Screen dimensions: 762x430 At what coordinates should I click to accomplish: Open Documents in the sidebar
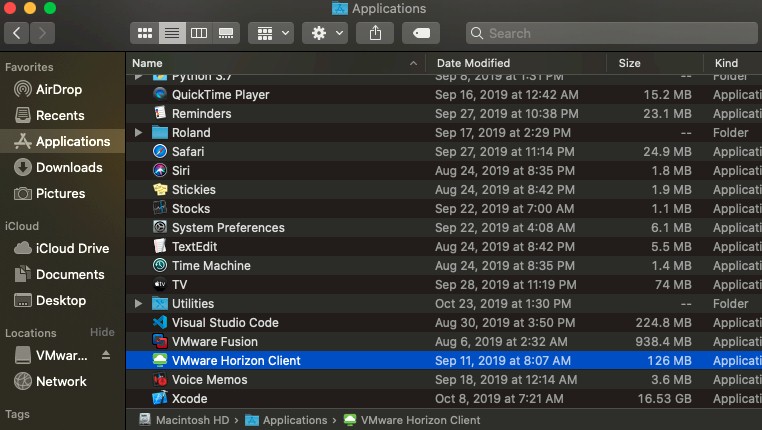[62, 275]
